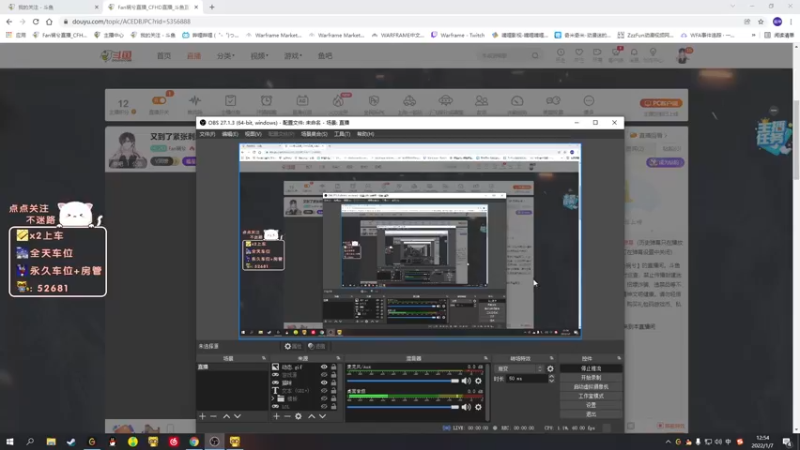Viewport: 800px width, 450px height.
Task: Enable 工作室模式 studio mode
Action: pos(591,396)
